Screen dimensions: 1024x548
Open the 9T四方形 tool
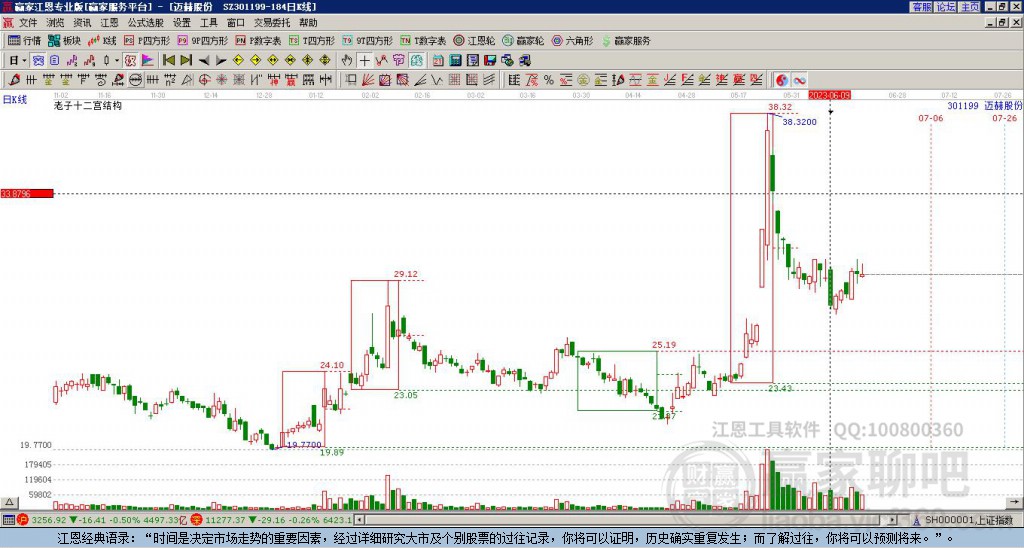(368, 40)
